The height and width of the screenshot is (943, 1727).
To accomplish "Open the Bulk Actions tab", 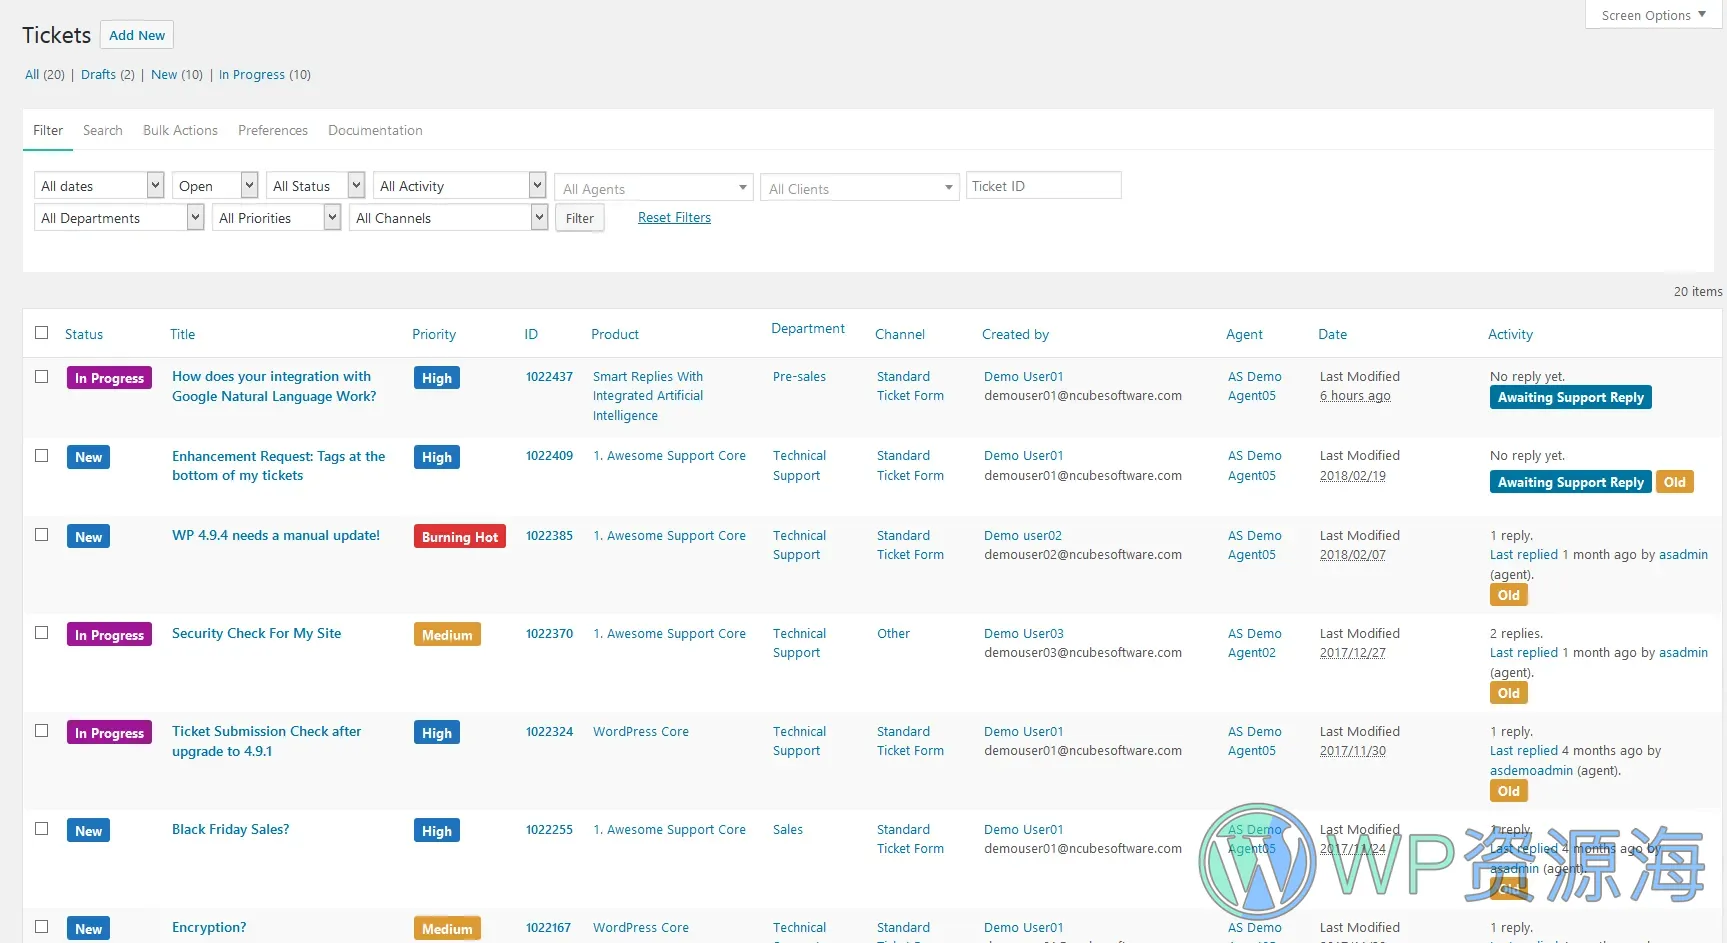I will click(180, 130).
